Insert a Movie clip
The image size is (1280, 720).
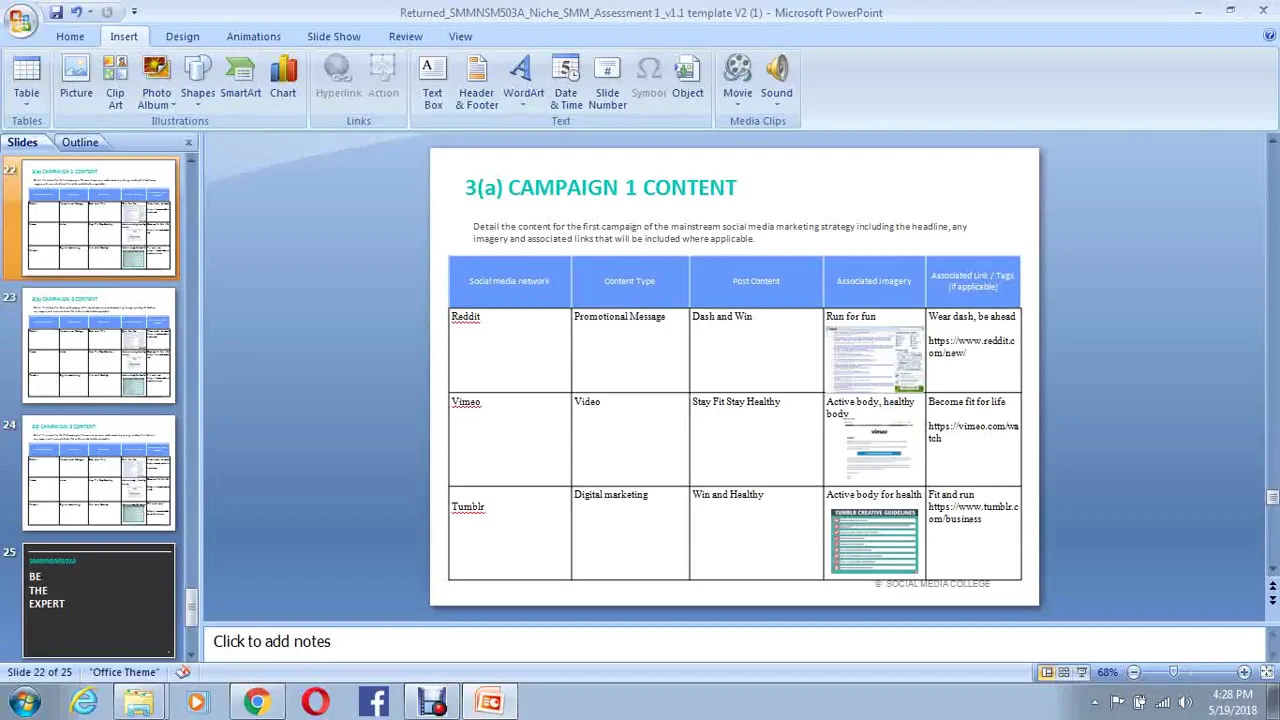[737, 81]
